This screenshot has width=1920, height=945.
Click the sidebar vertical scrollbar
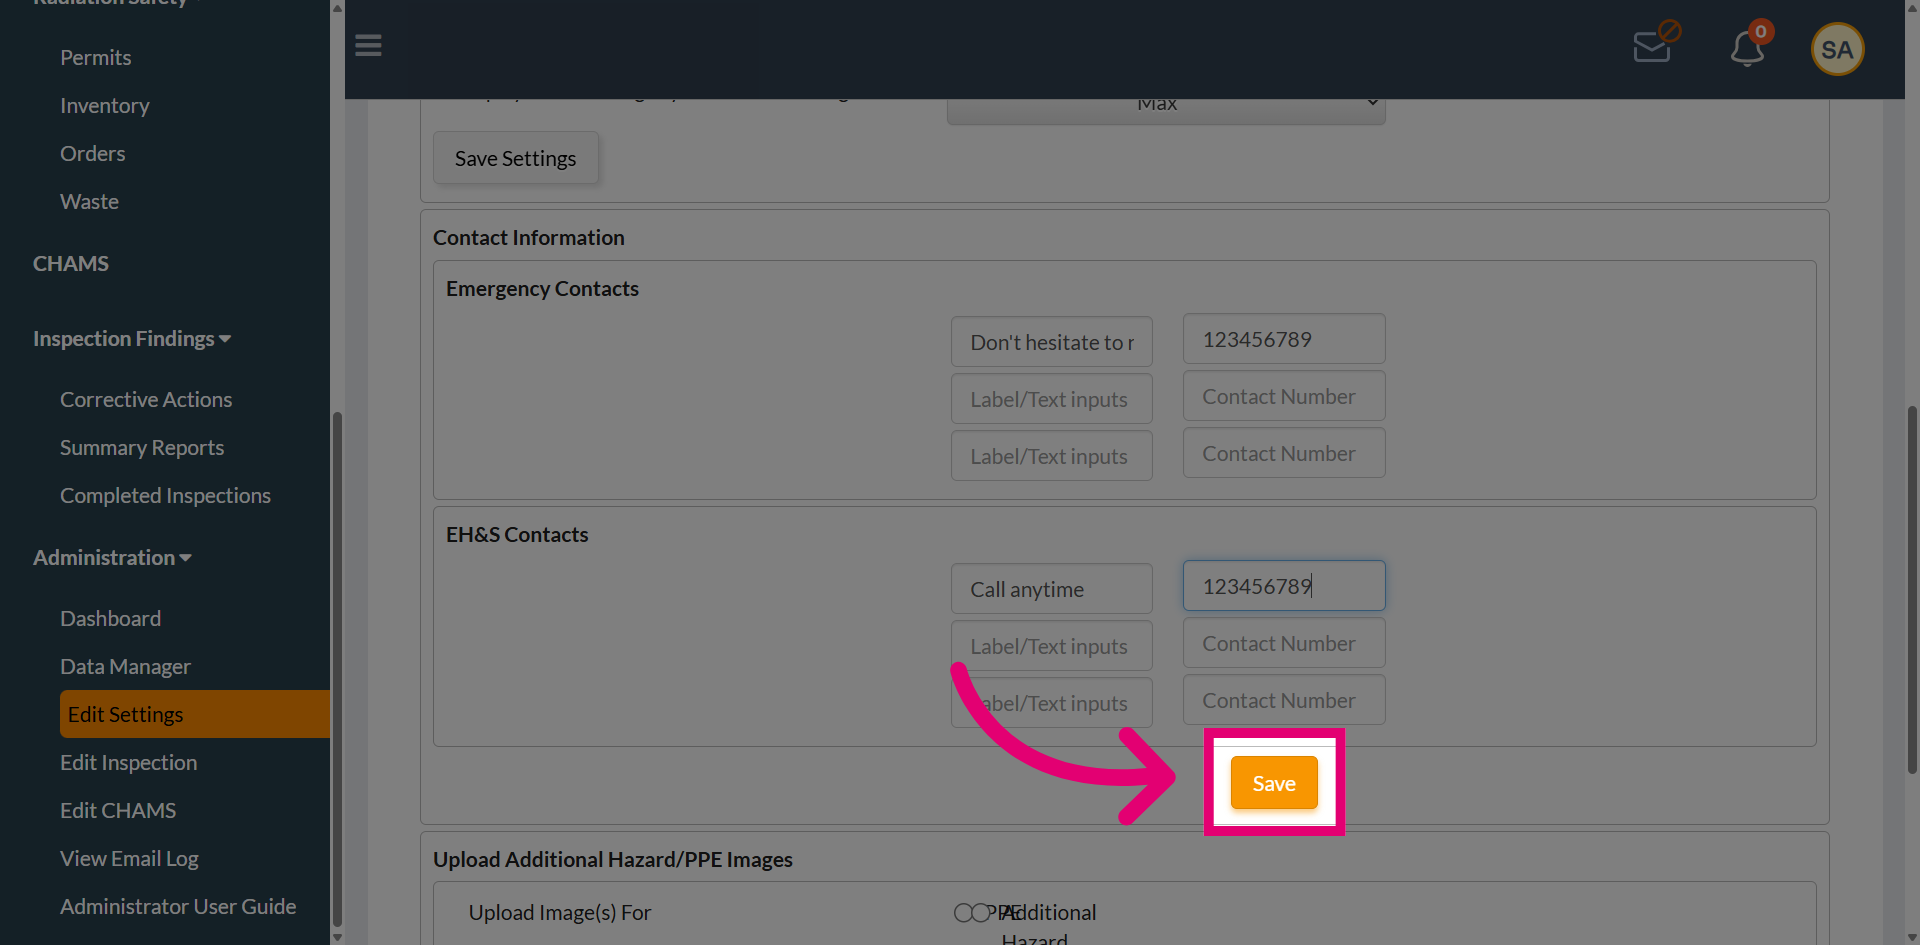[337, 670]
